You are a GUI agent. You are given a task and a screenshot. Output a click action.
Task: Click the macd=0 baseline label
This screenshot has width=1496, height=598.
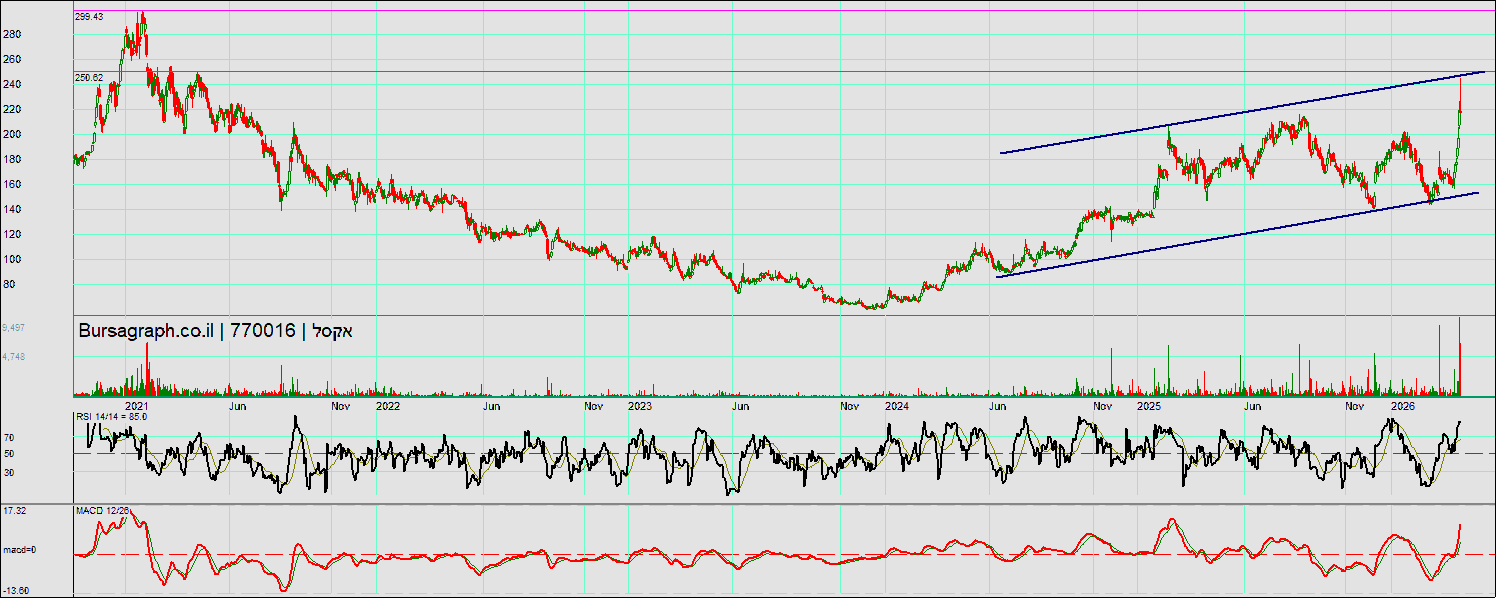pyautogui.click(x=19, y=551)
